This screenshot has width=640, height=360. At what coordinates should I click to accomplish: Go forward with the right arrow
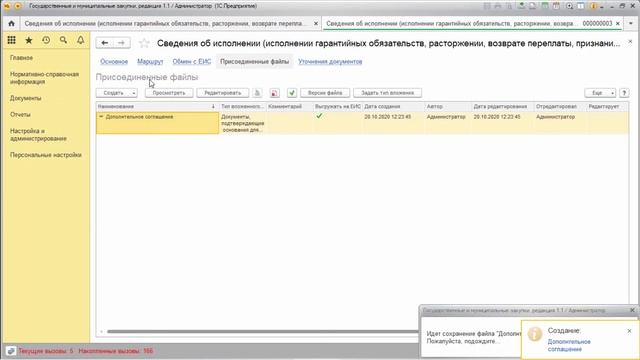tap(122, 43)
